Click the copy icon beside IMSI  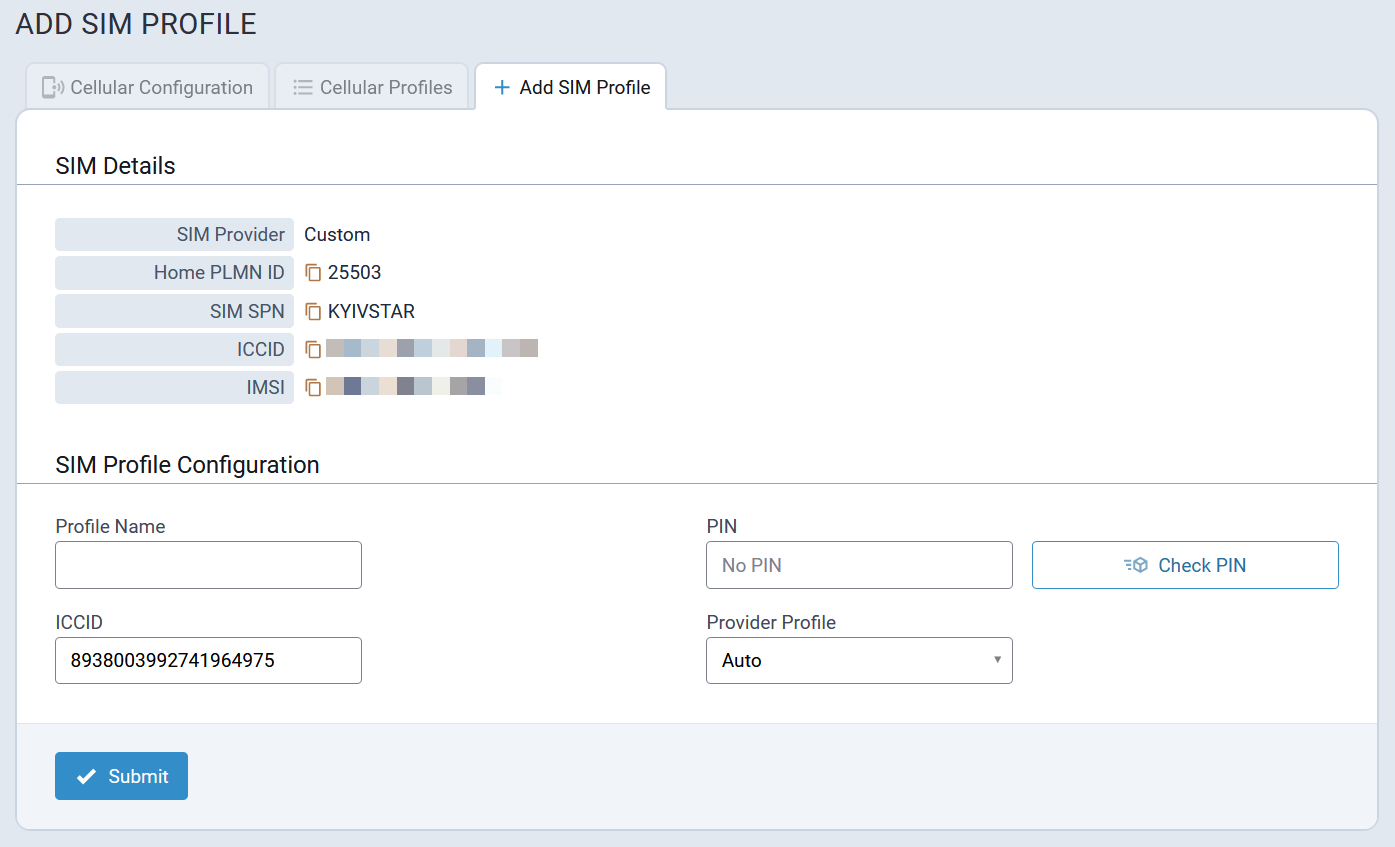[x=313, y=388]
